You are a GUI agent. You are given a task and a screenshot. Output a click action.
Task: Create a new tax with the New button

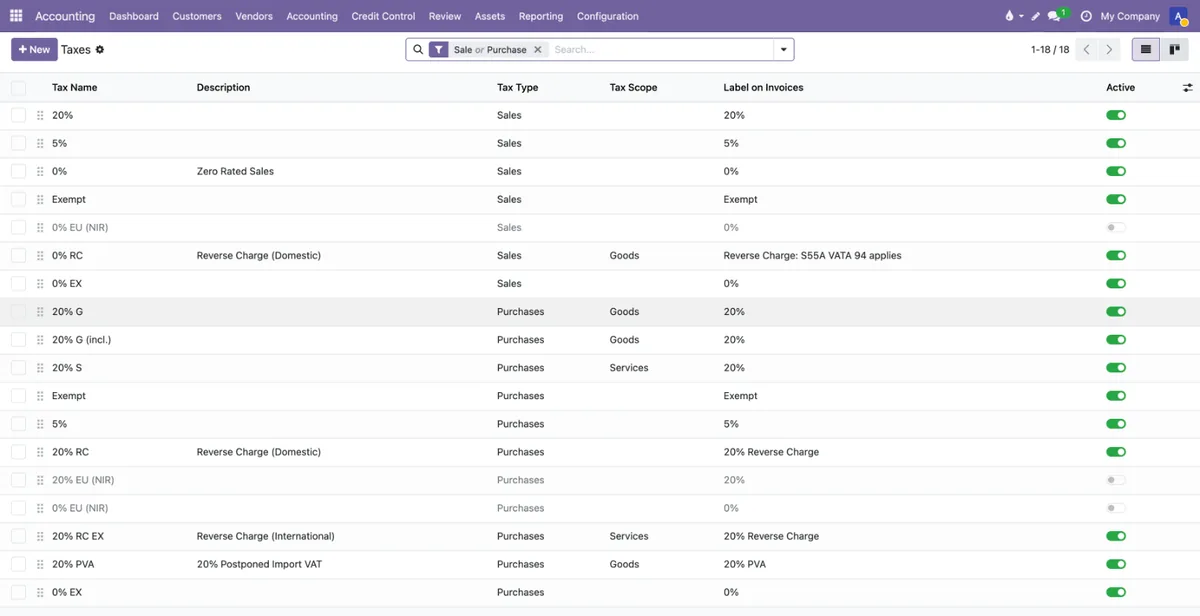pos(34,49)
